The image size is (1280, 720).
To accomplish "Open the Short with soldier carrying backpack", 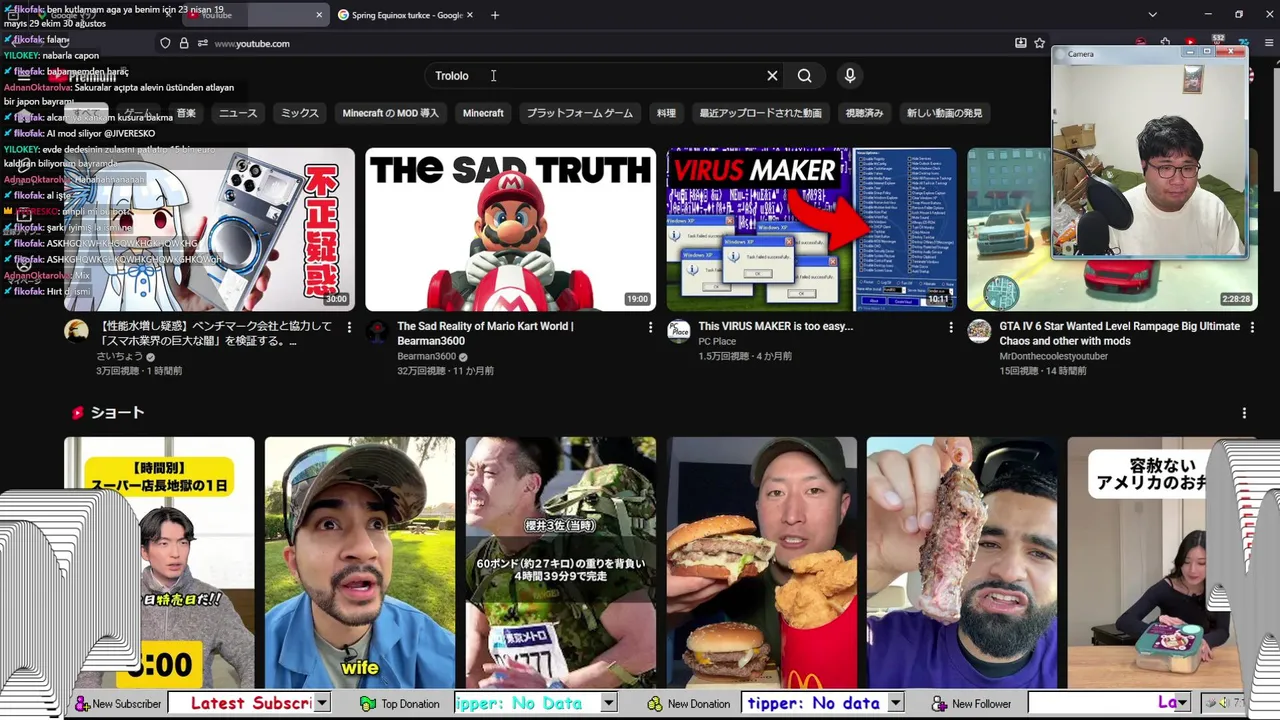I will [561, 562].
